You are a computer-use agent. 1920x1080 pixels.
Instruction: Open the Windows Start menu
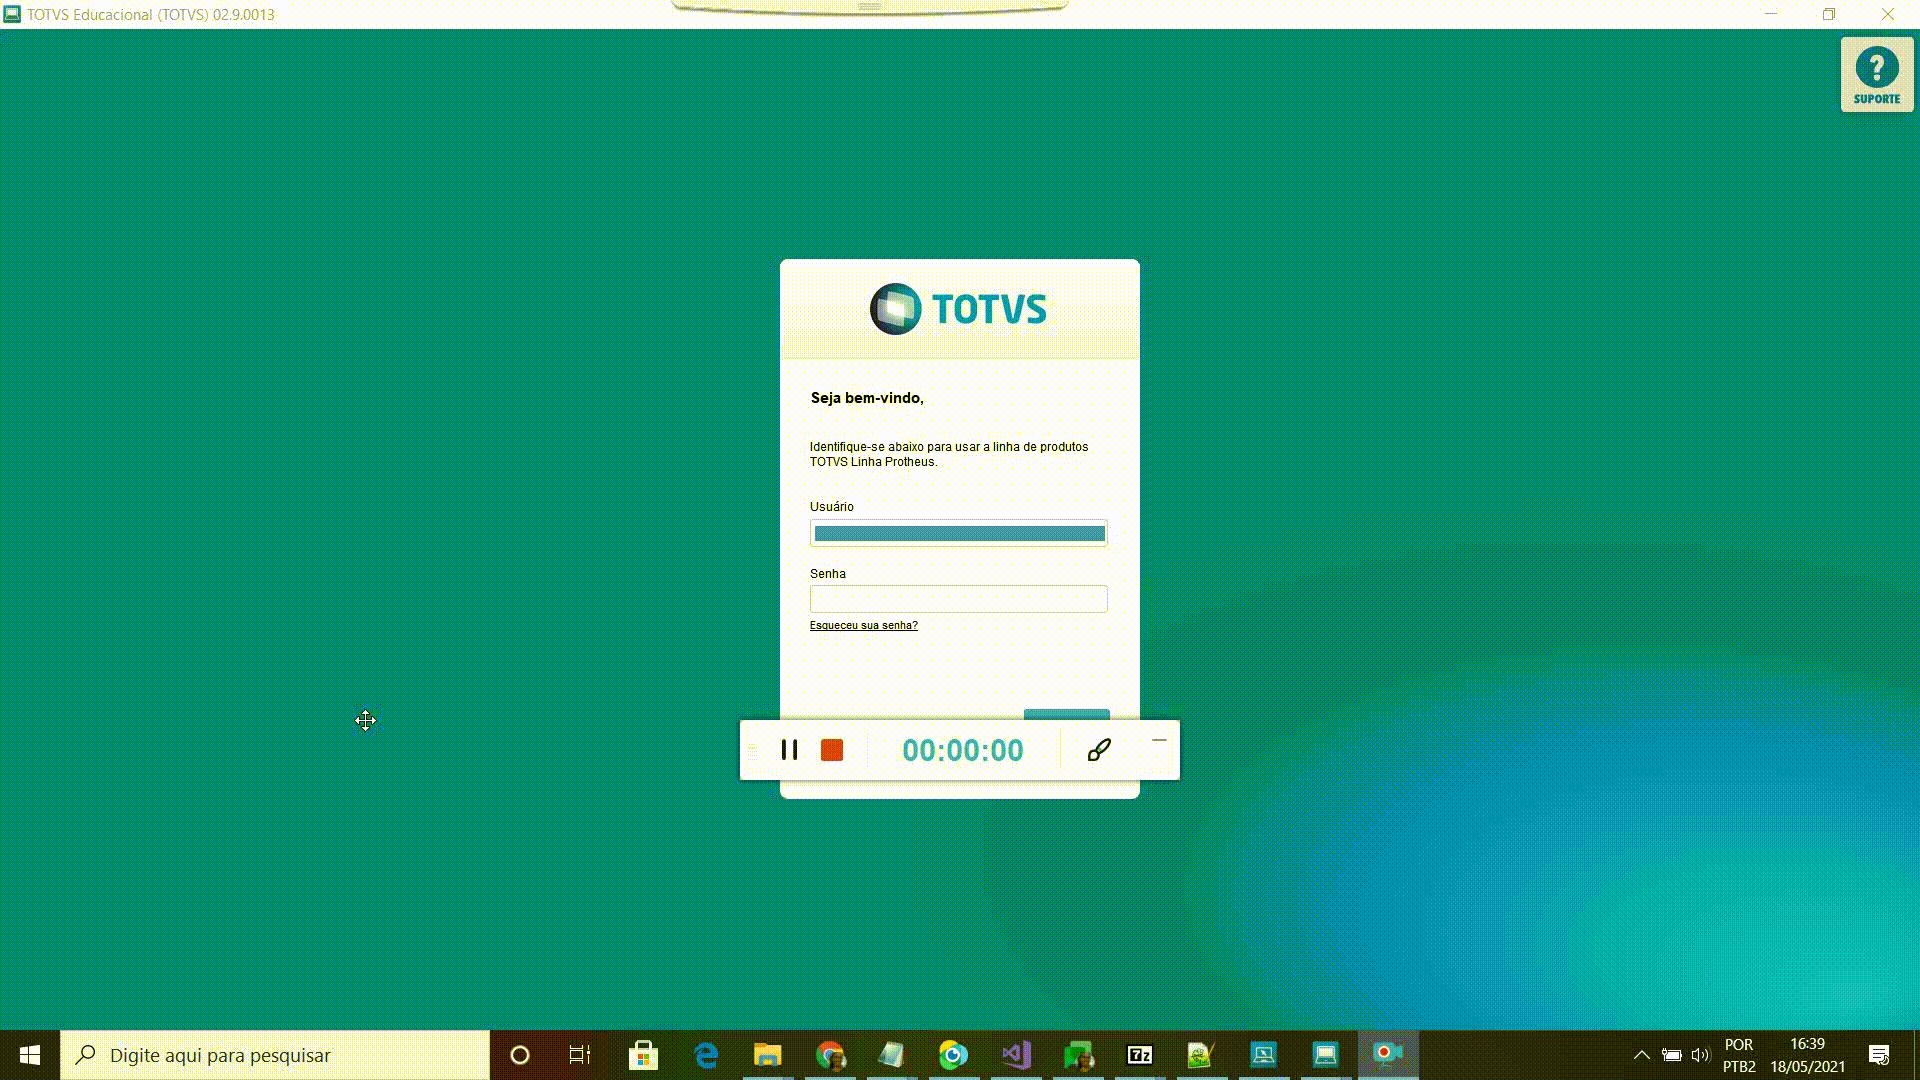point(30,1055)
